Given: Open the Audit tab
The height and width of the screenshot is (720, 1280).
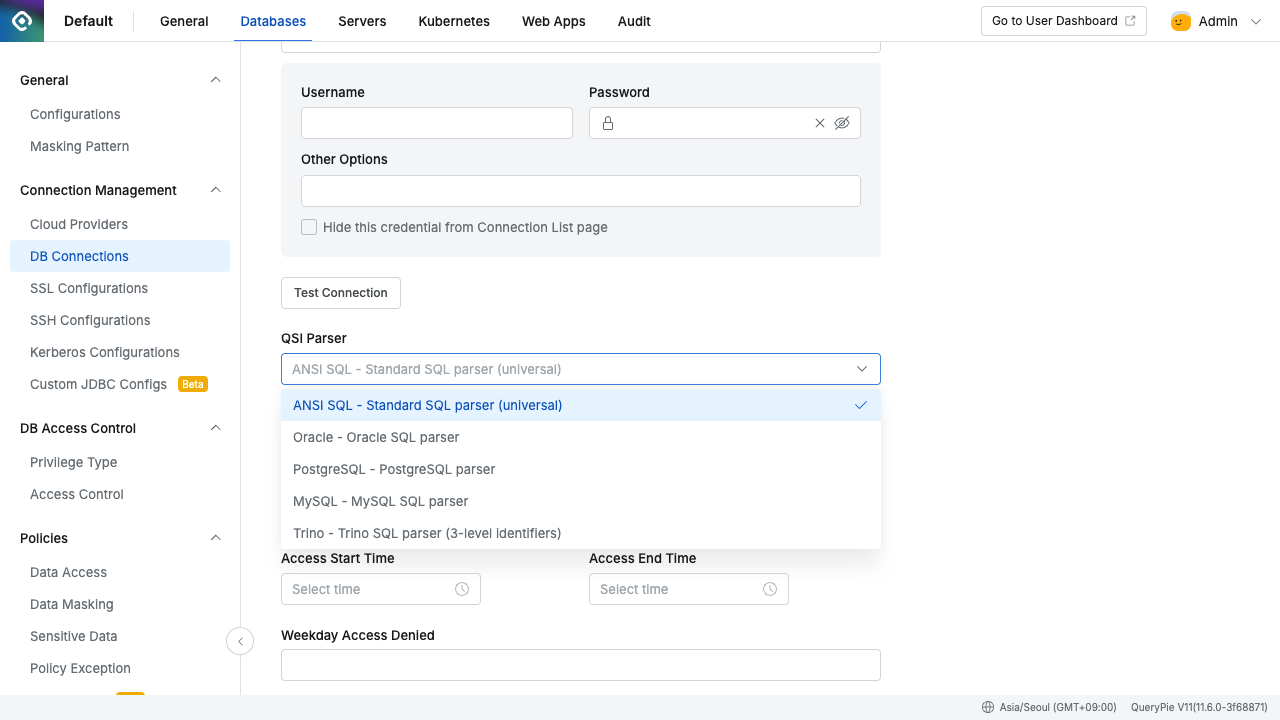Looking at the screenshot, I should tap(634, 21).
